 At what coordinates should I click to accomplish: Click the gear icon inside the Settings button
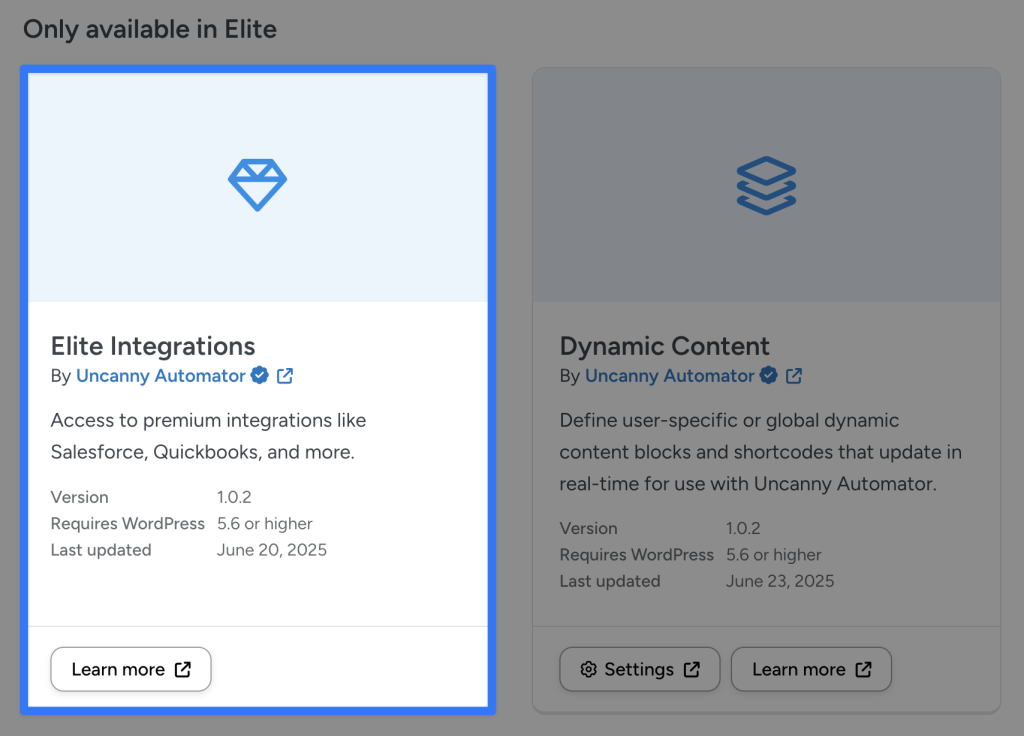click(x=589, y=669)
